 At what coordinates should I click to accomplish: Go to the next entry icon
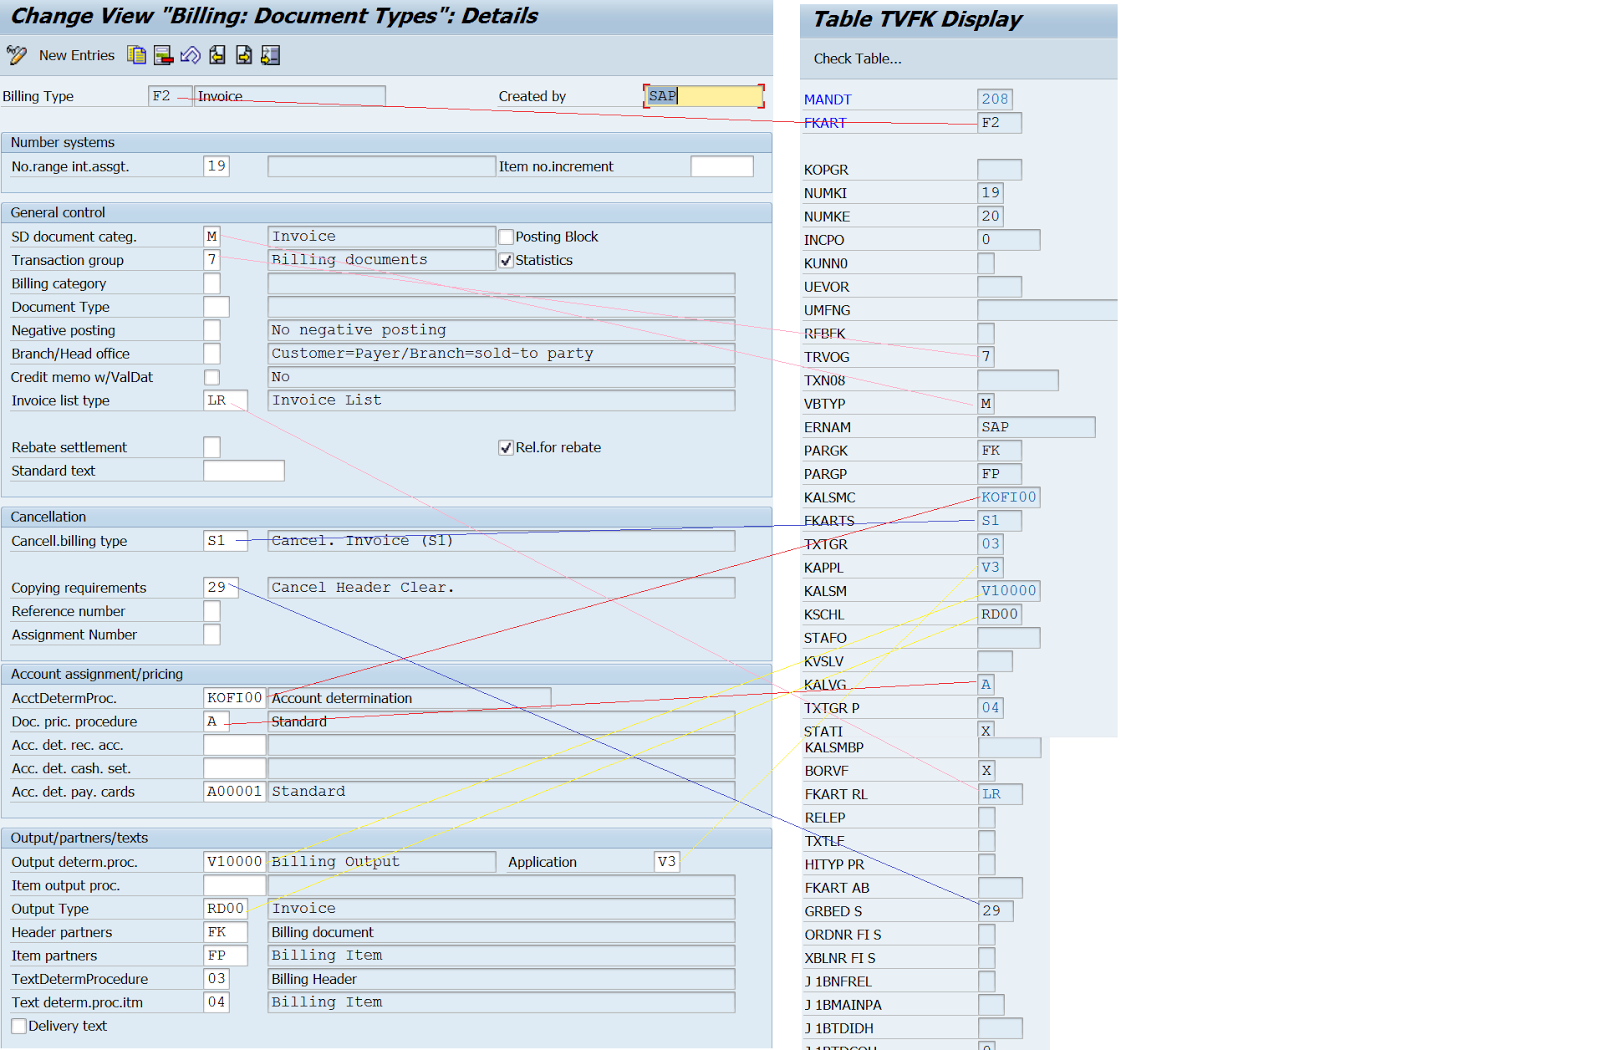pos(243,55)
